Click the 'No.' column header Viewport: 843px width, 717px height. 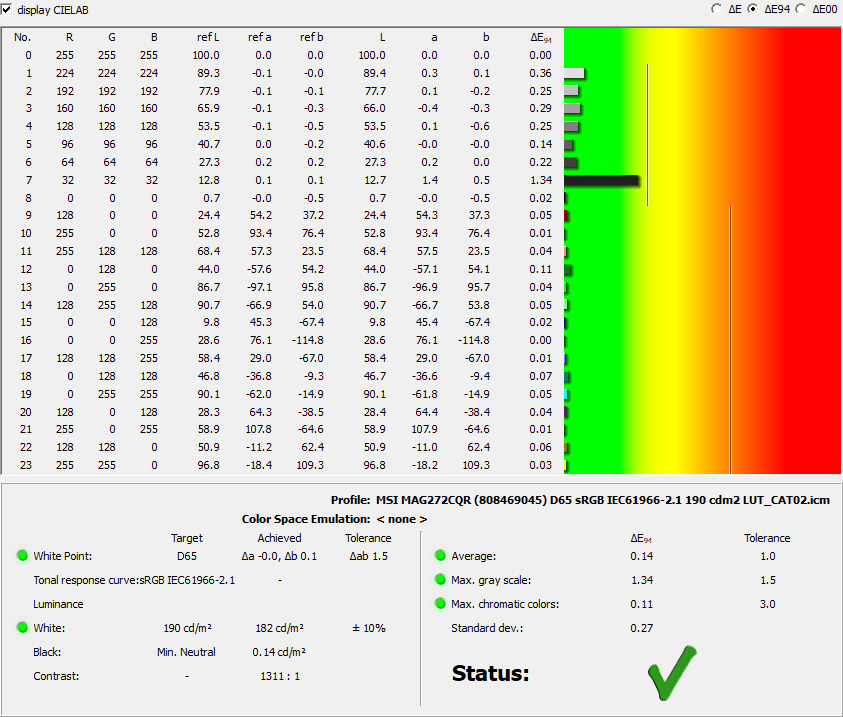point(23,37)
